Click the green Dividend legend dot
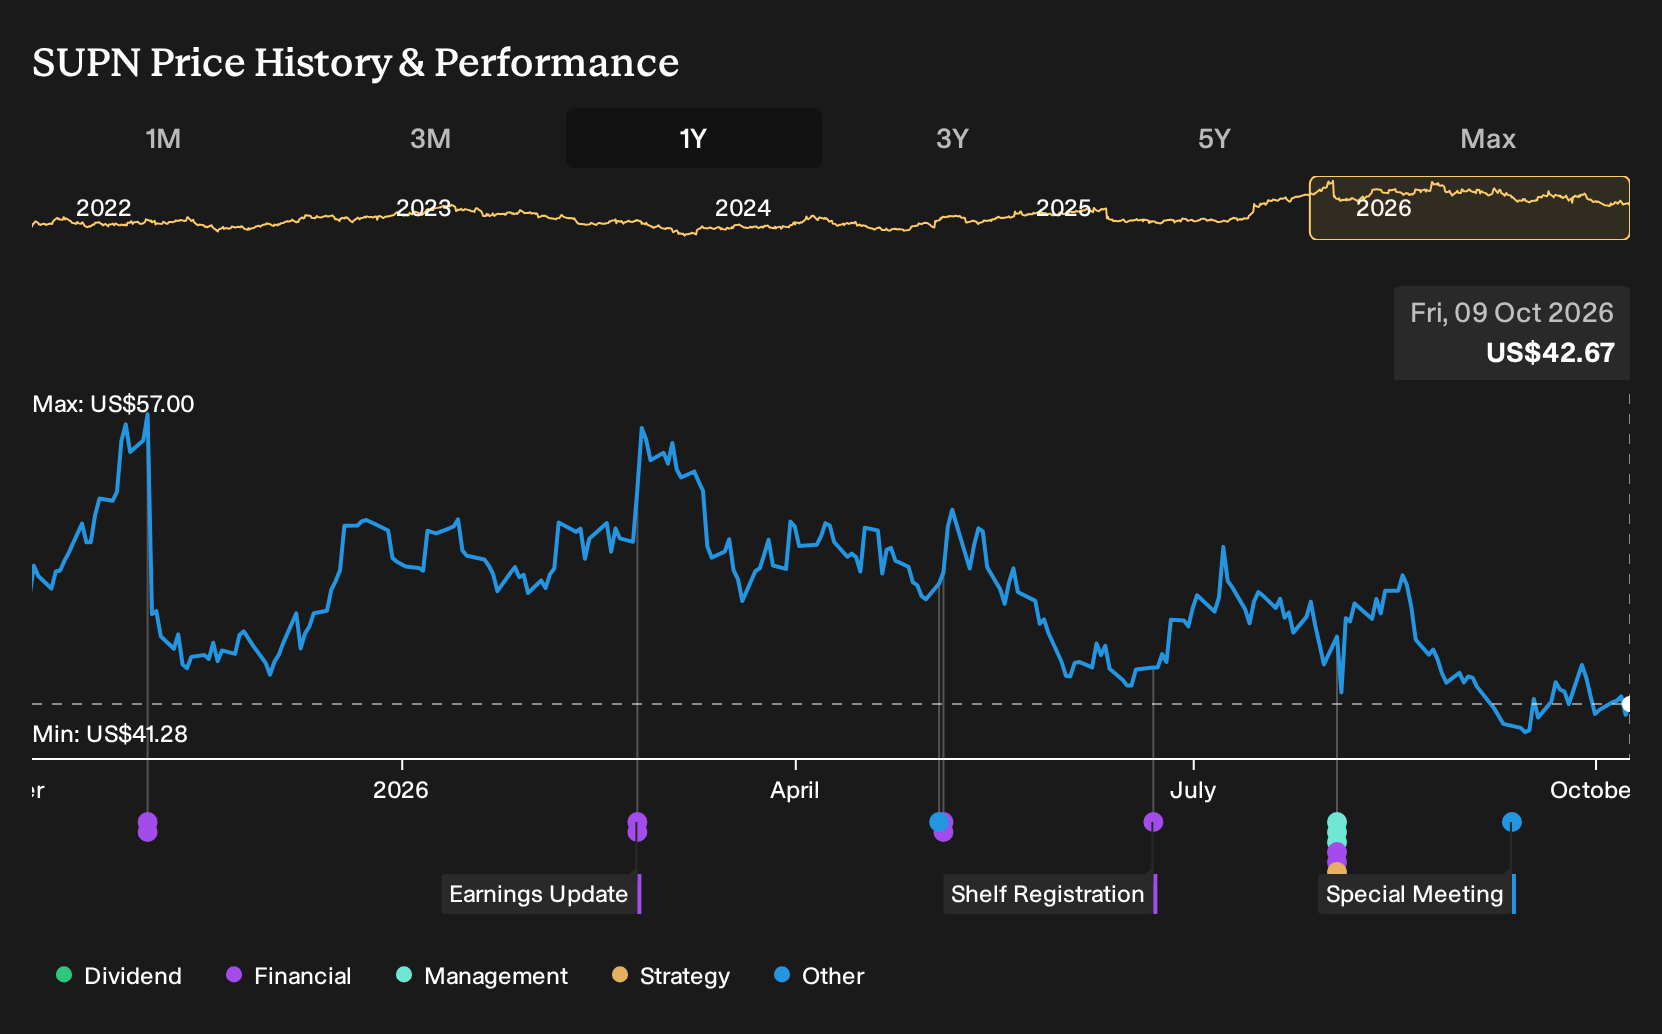Image resolution: width=1662 pixels, height=1034 pixels. [64, 975]
